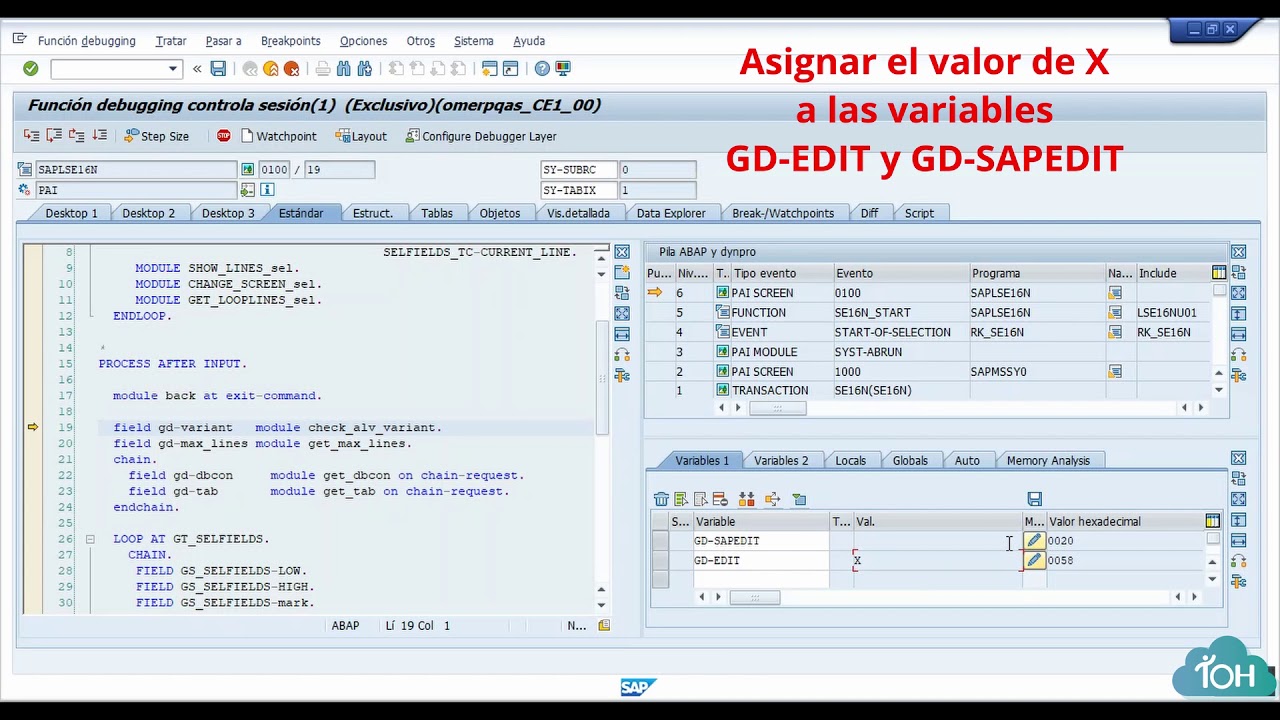Open the Breakpoints menu
Screen dimensions: 1280x720
[x=291, y=41]
